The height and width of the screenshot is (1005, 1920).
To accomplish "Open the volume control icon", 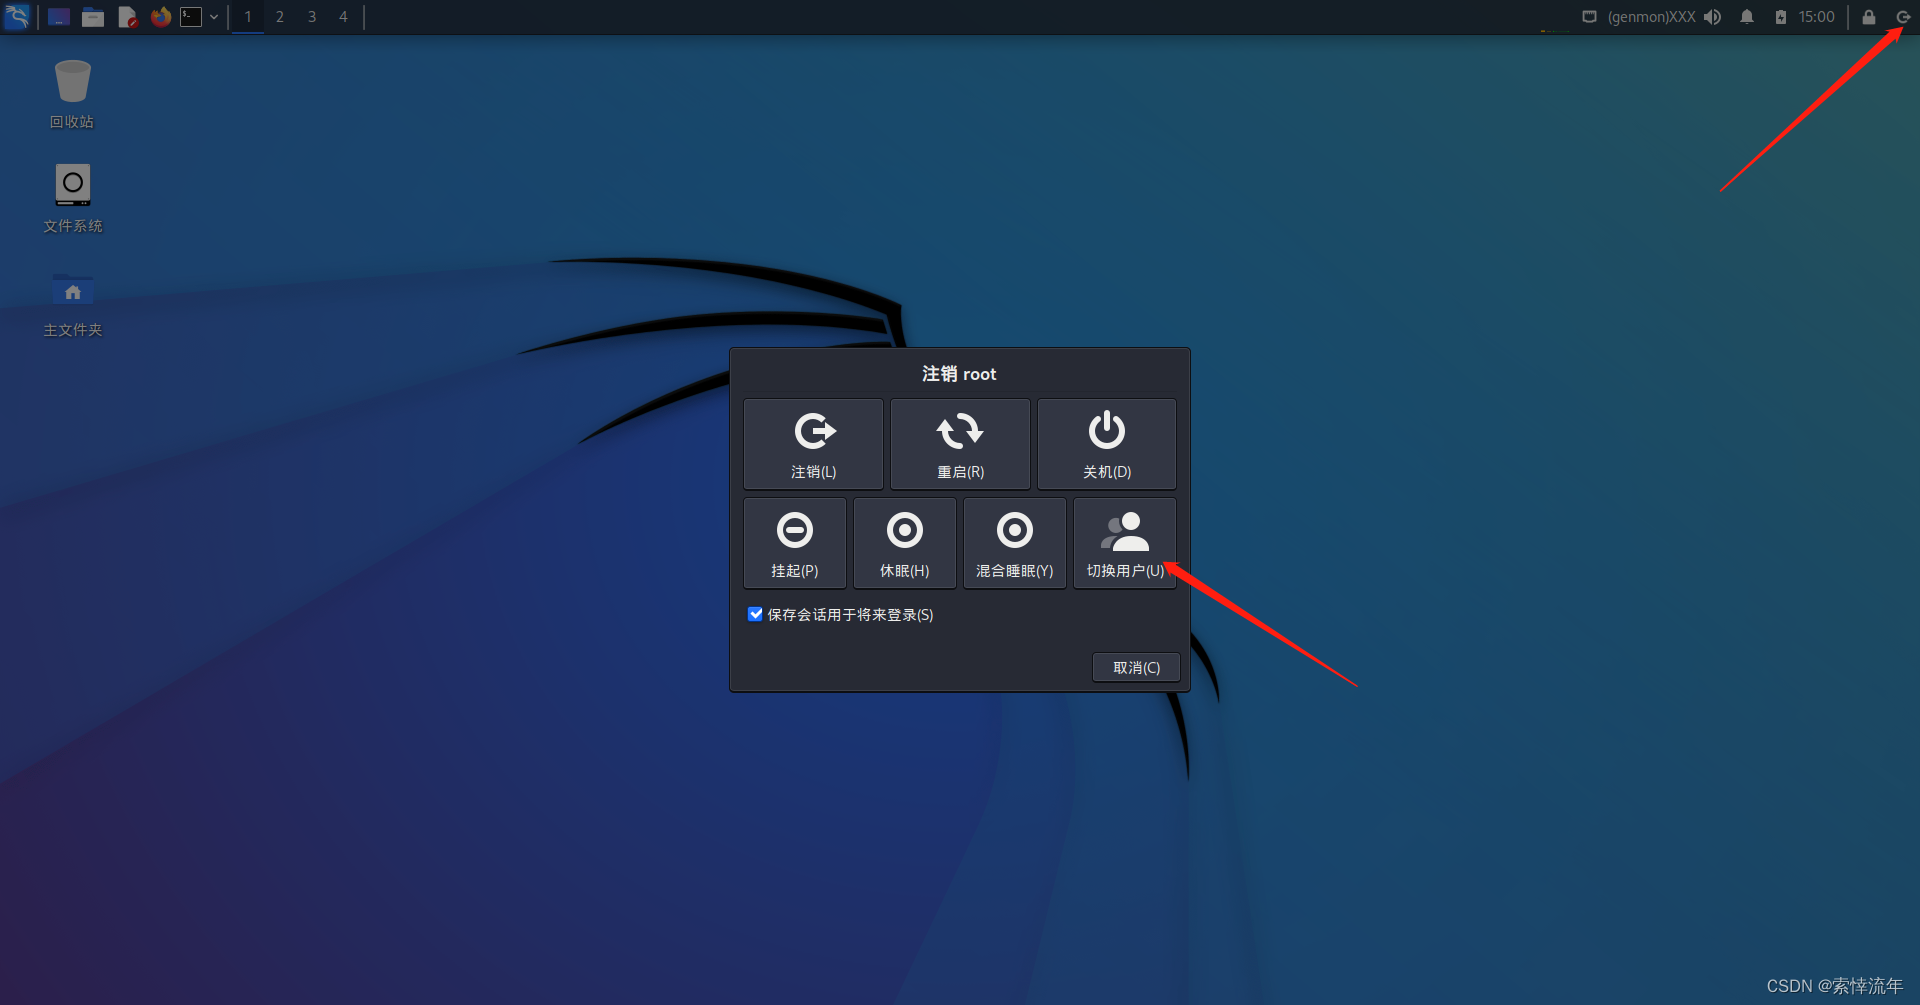I will tap(1713, 17).
